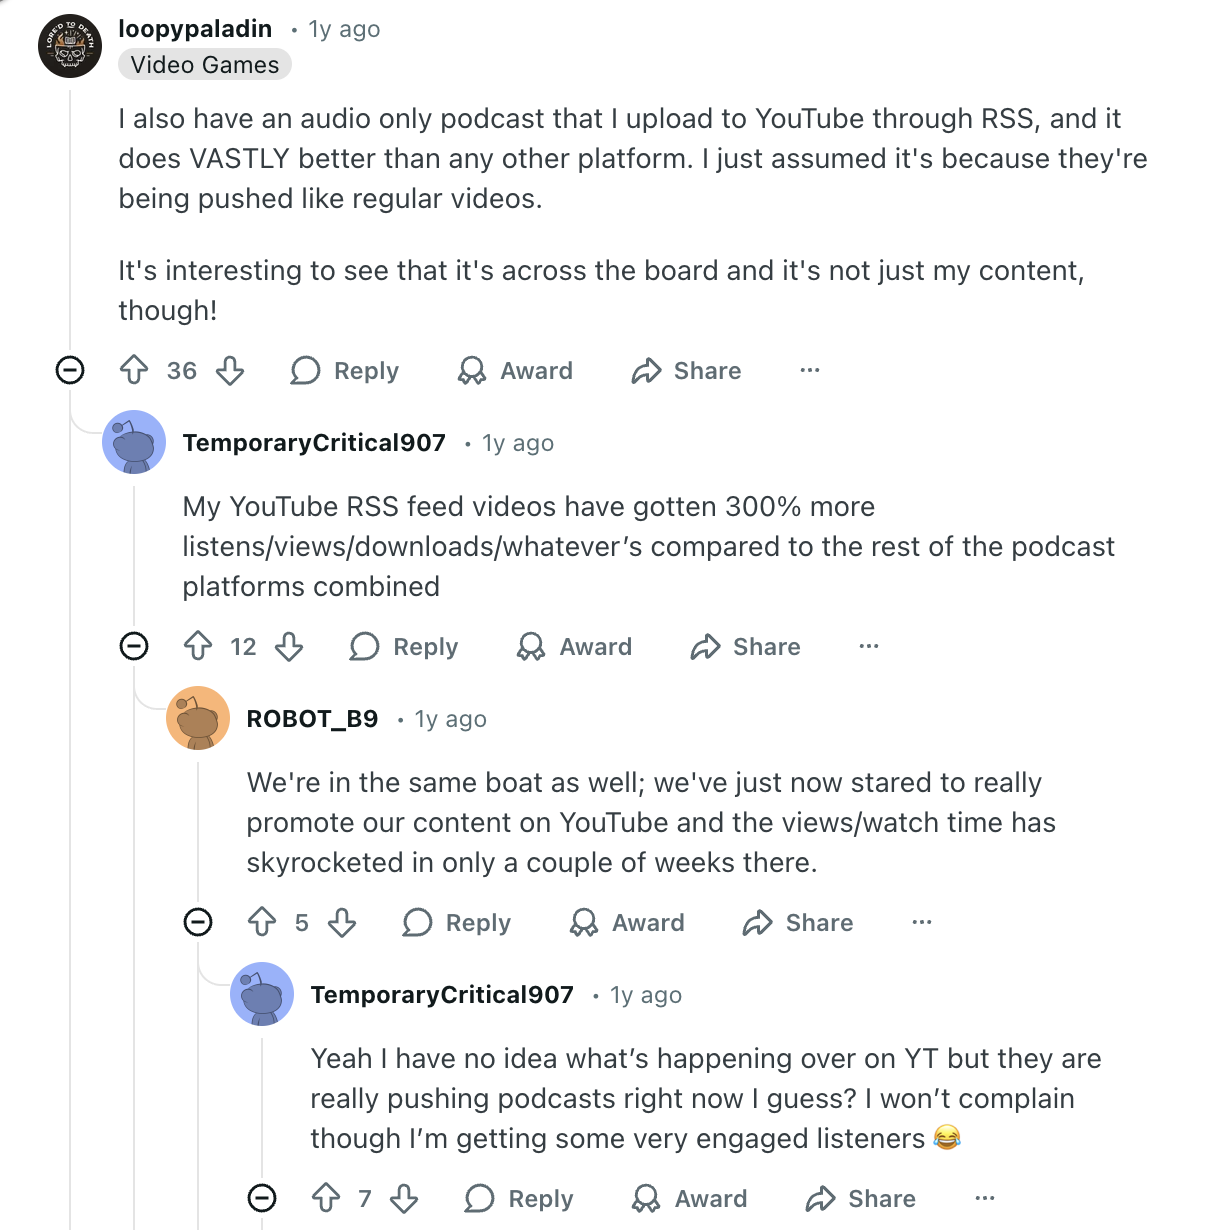Give an award to loopypaladin's comment
This screenshot has width=1210, height=1230.
[515, 371]
